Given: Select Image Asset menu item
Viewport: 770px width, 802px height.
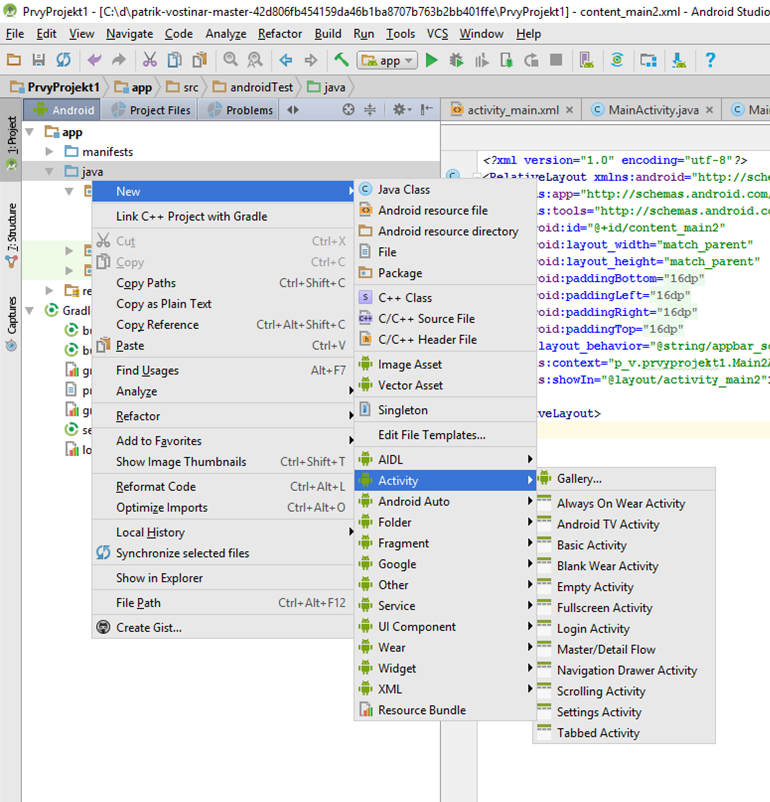Looking at the screenshot, I should [445, 364].
